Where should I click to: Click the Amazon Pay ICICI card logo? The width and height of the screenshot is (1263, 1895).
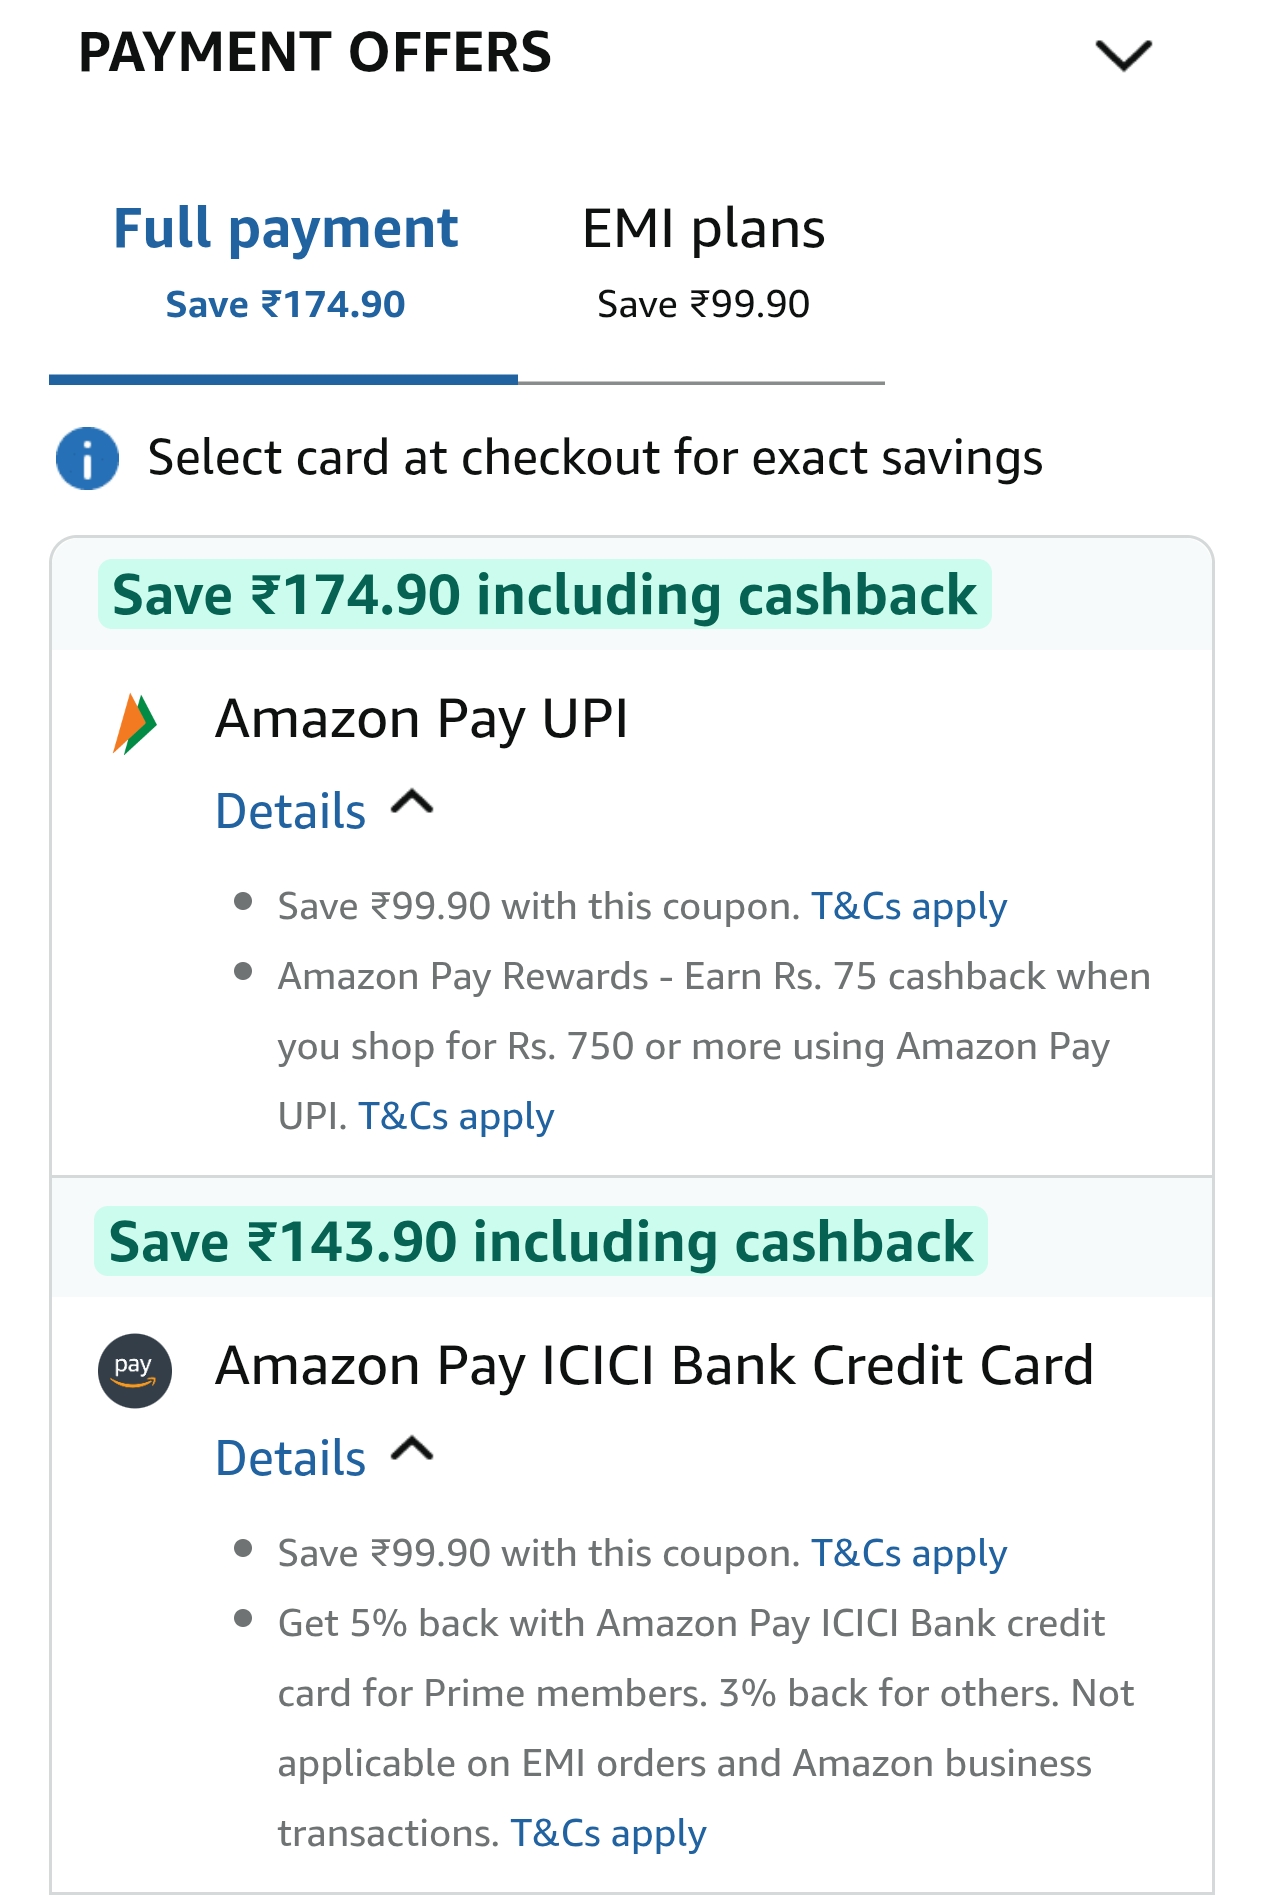click(x=135, y=1370)
